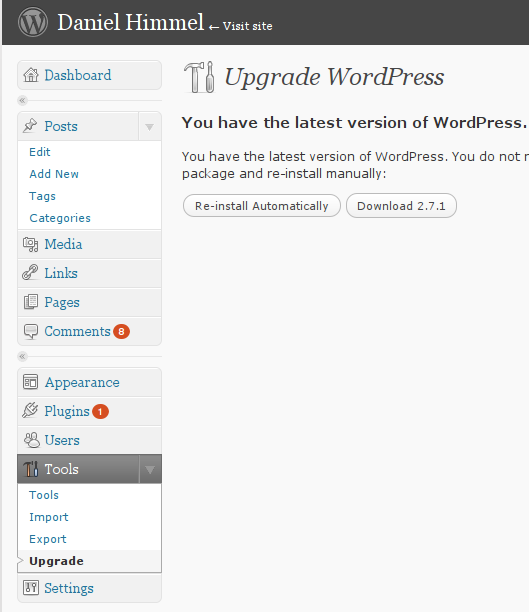Open the Pages section

tap(89, 302)
